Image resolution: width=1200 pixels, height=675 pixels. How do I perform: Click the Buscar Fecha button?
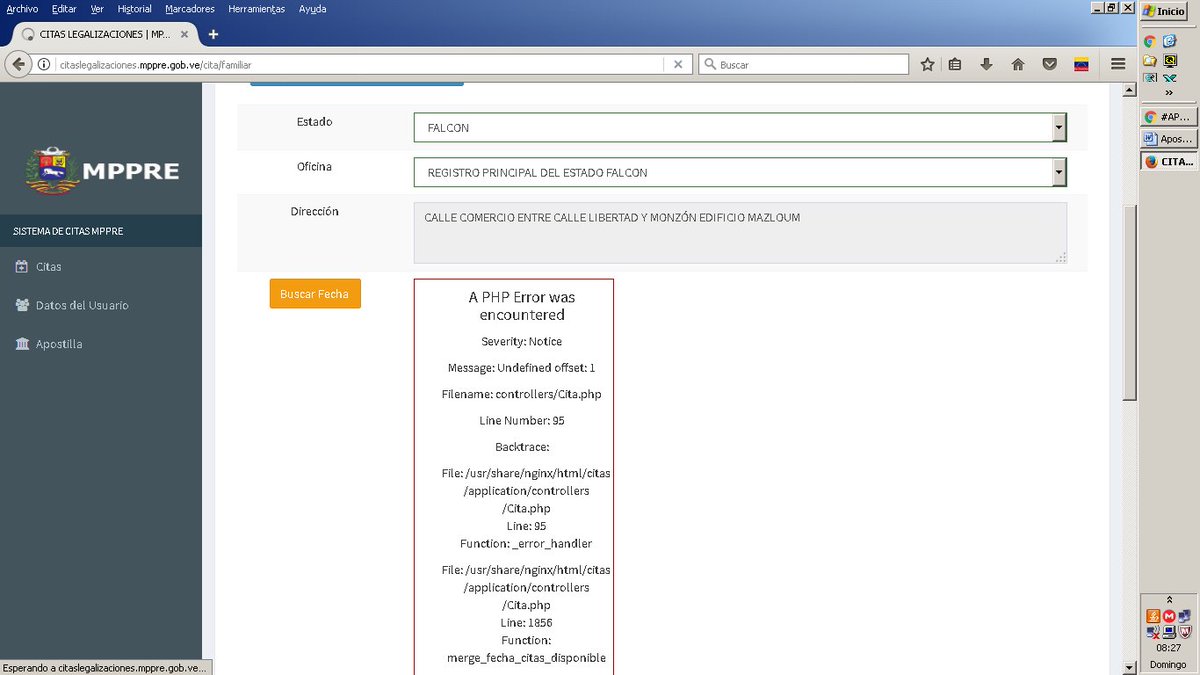coord(315,294)
